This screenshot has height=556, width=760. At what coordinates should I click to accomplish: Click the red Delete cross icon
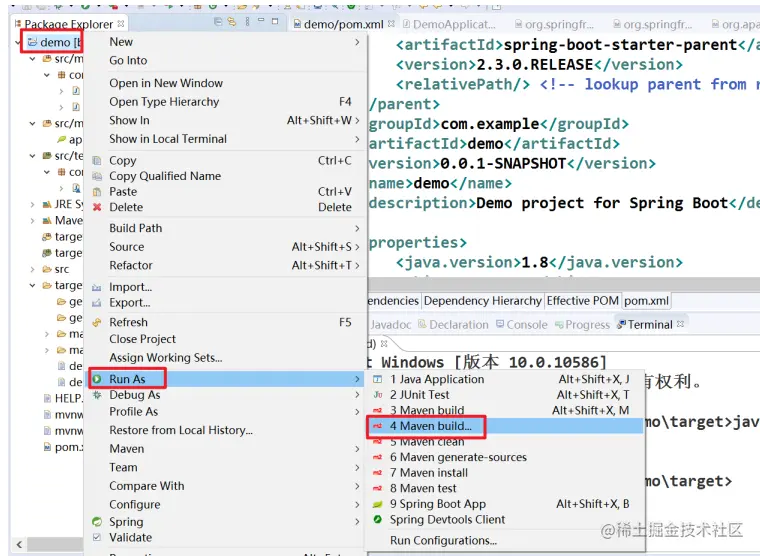click(x=97, y=207)
